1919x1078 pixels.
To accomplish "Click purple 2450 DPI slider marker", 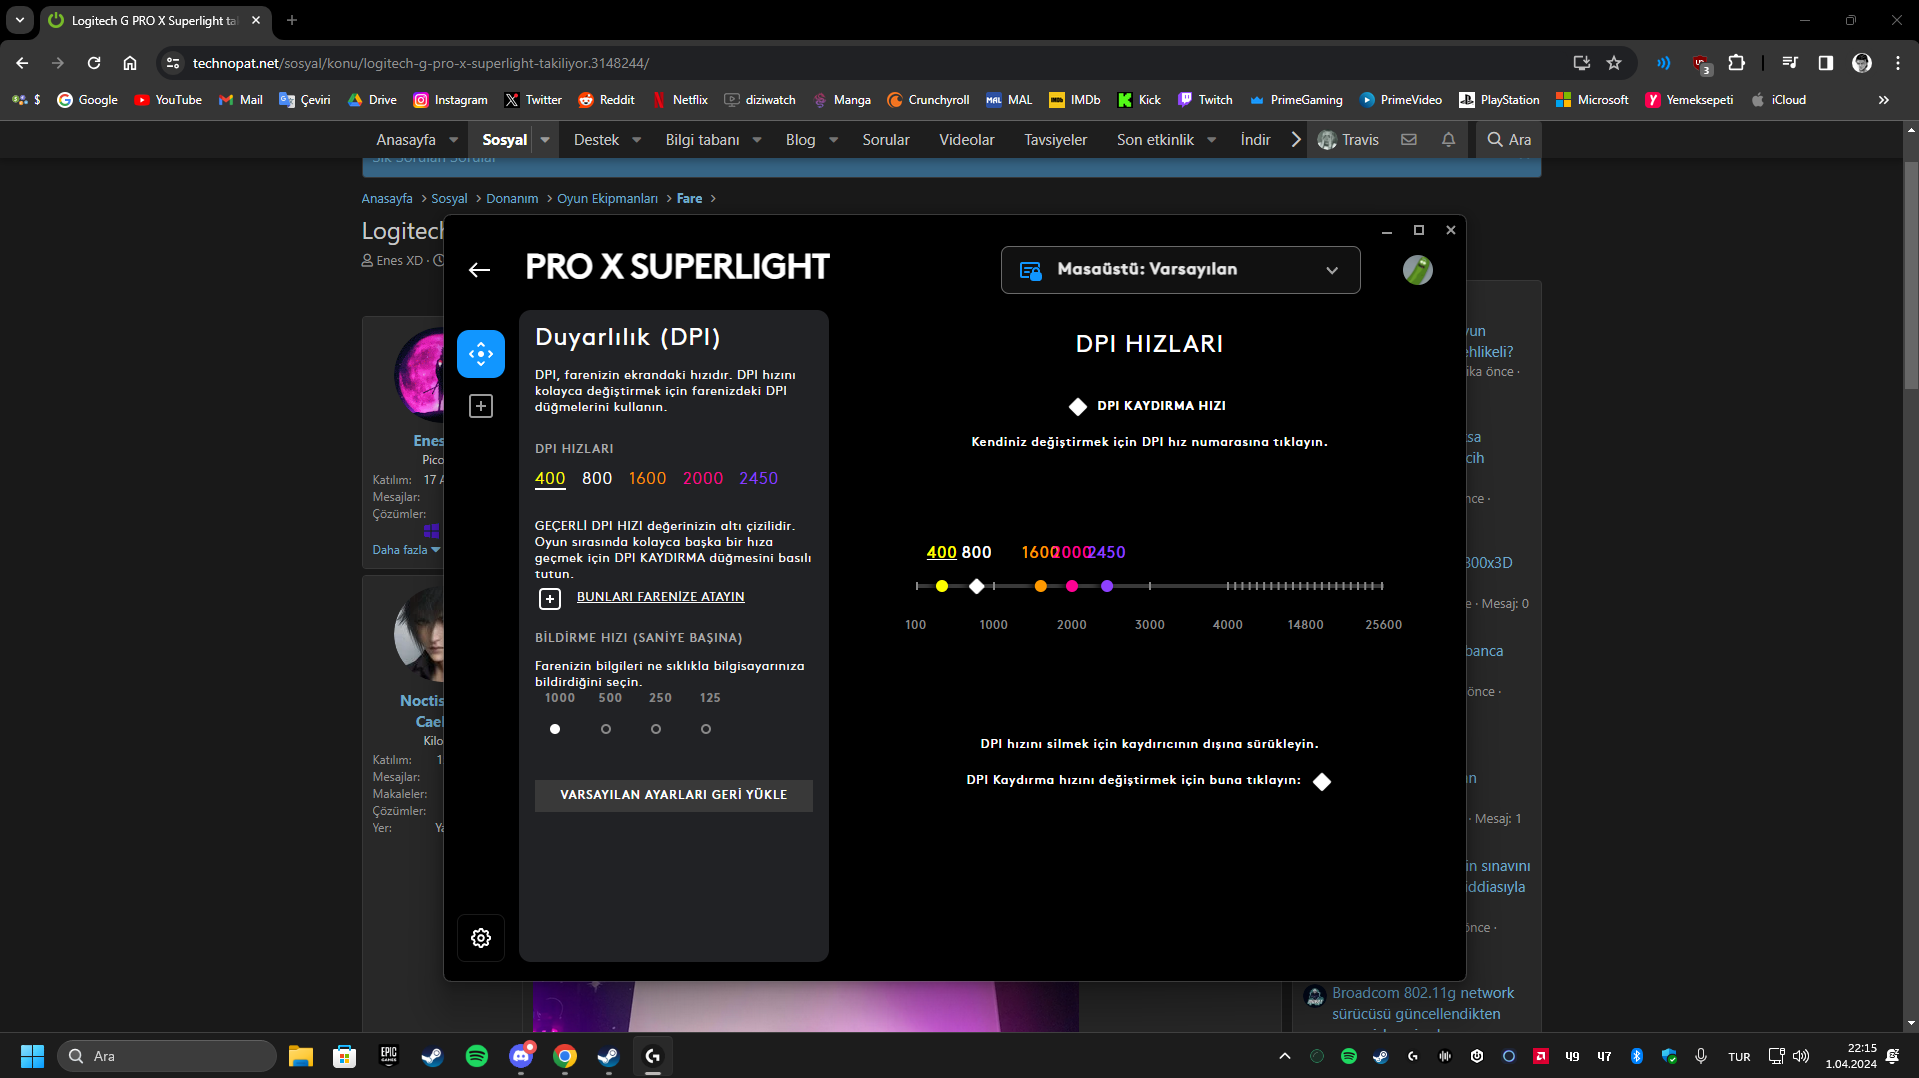I will pyautogui.click(x=1107, y=586).
